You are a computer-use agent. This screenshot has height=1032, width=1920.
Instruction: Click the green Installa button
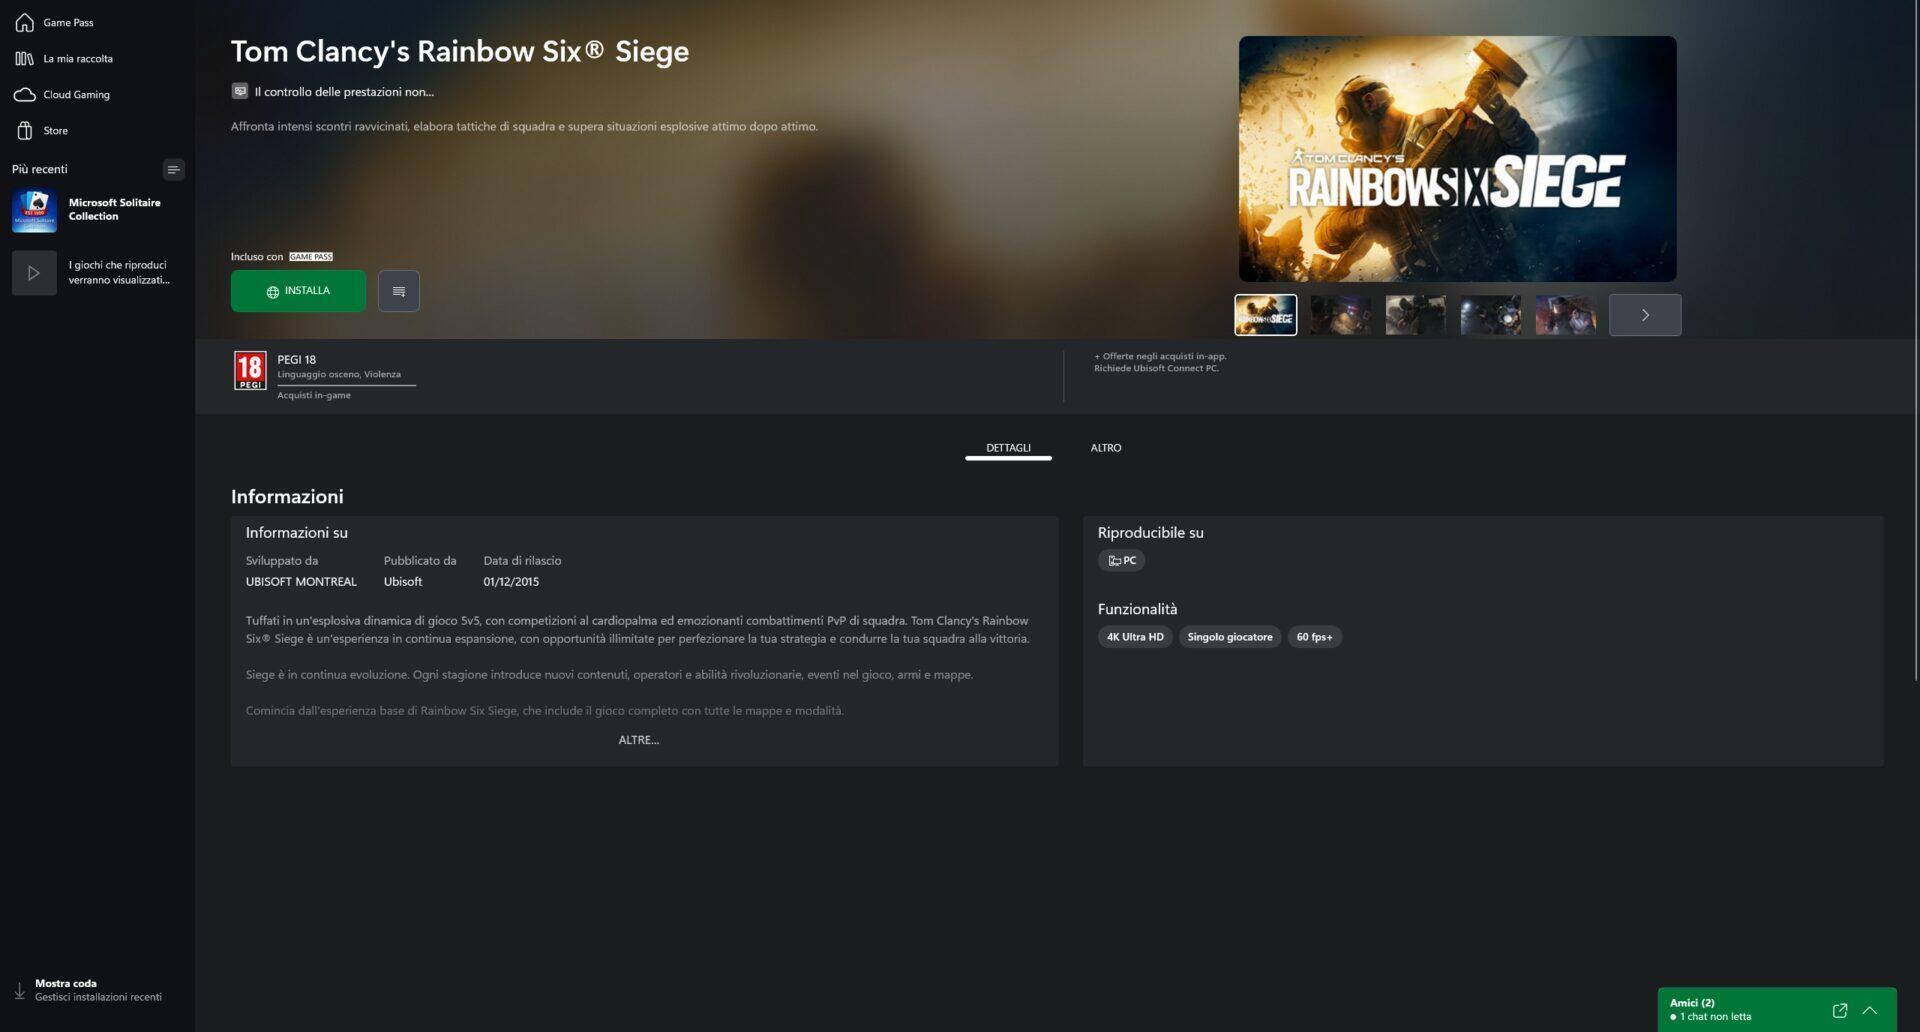tap(298, 291)
